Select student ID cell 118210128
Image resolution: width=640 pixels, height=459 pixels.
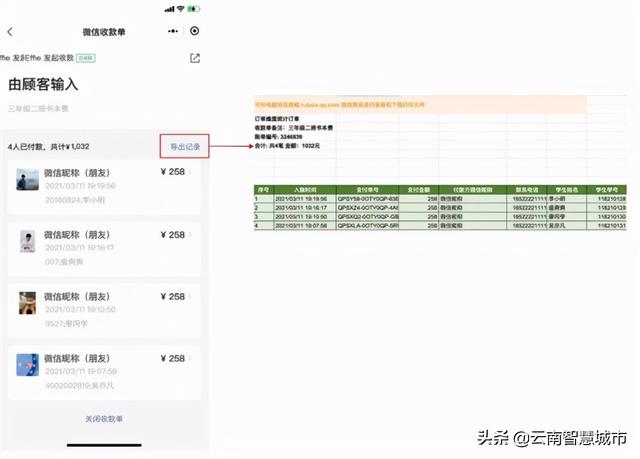click(607, 199)
